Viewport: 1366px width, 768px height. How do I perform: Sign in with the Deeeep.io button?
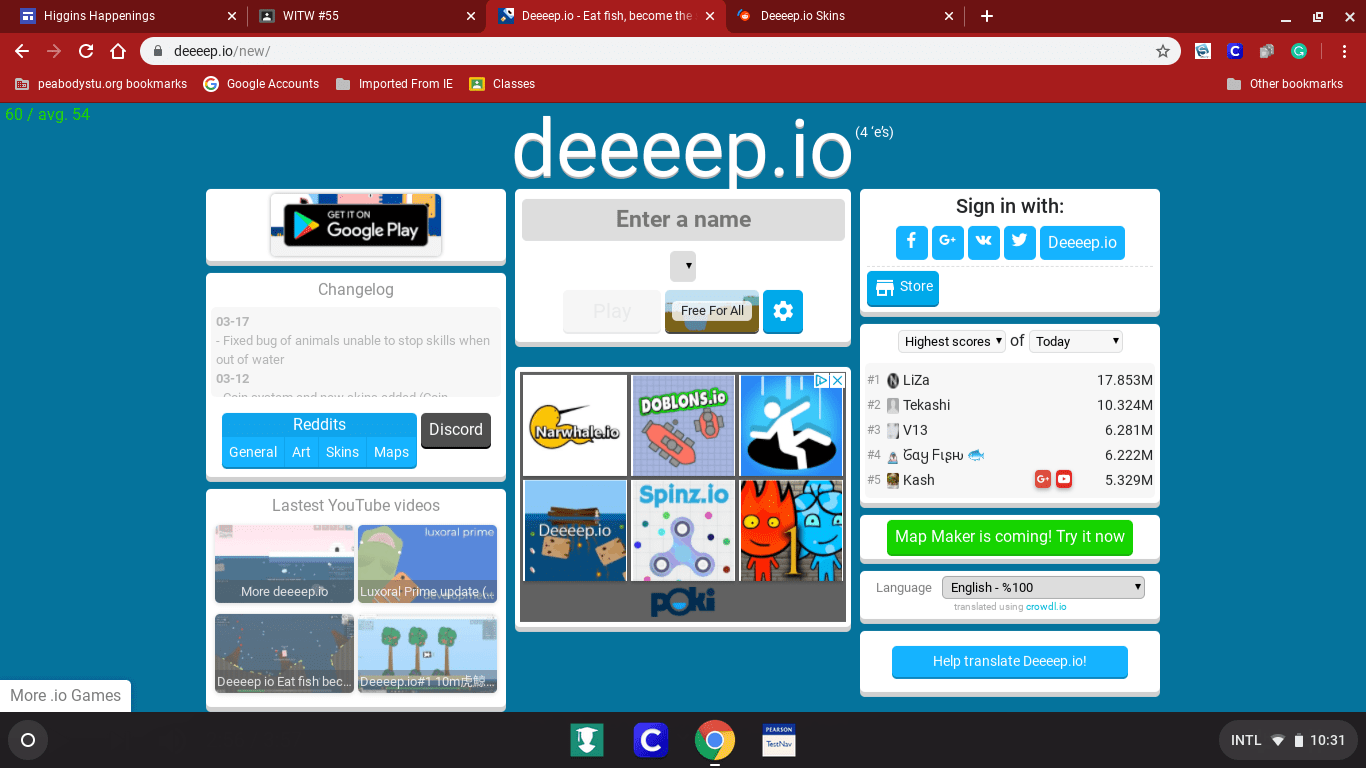click(x=1082, y=242)
